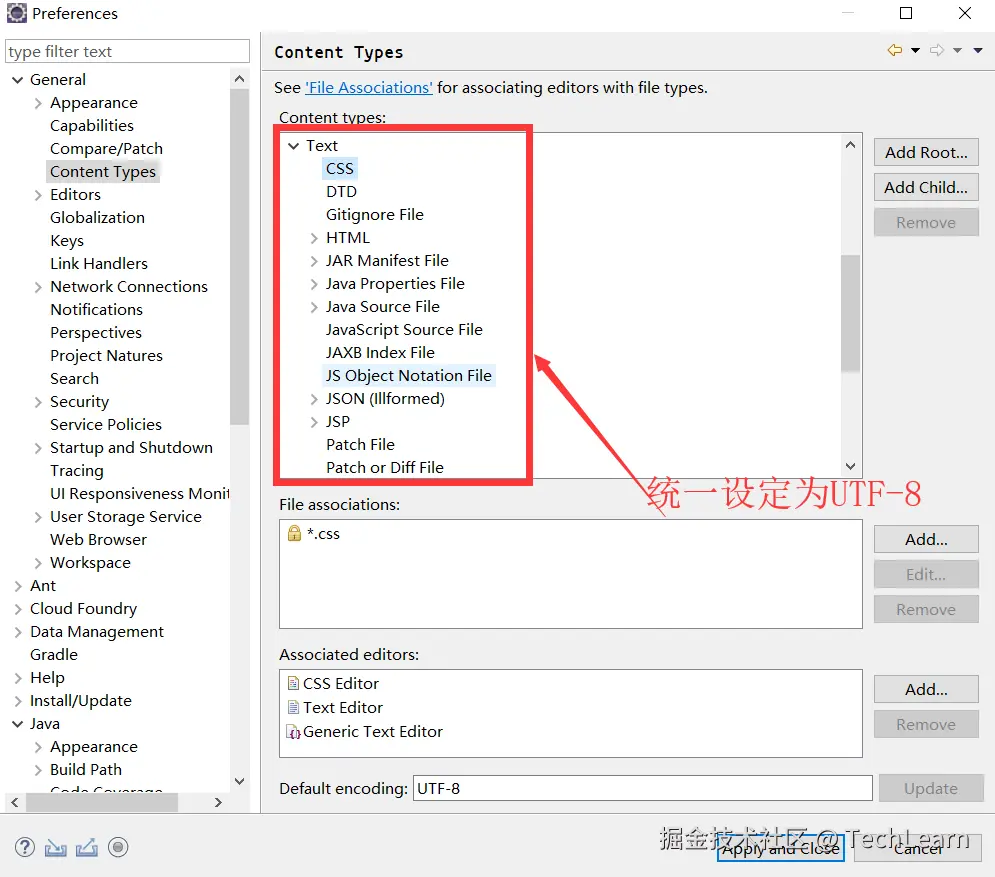
Task: Click the type filter text field
Action: [x=128, y=51]
